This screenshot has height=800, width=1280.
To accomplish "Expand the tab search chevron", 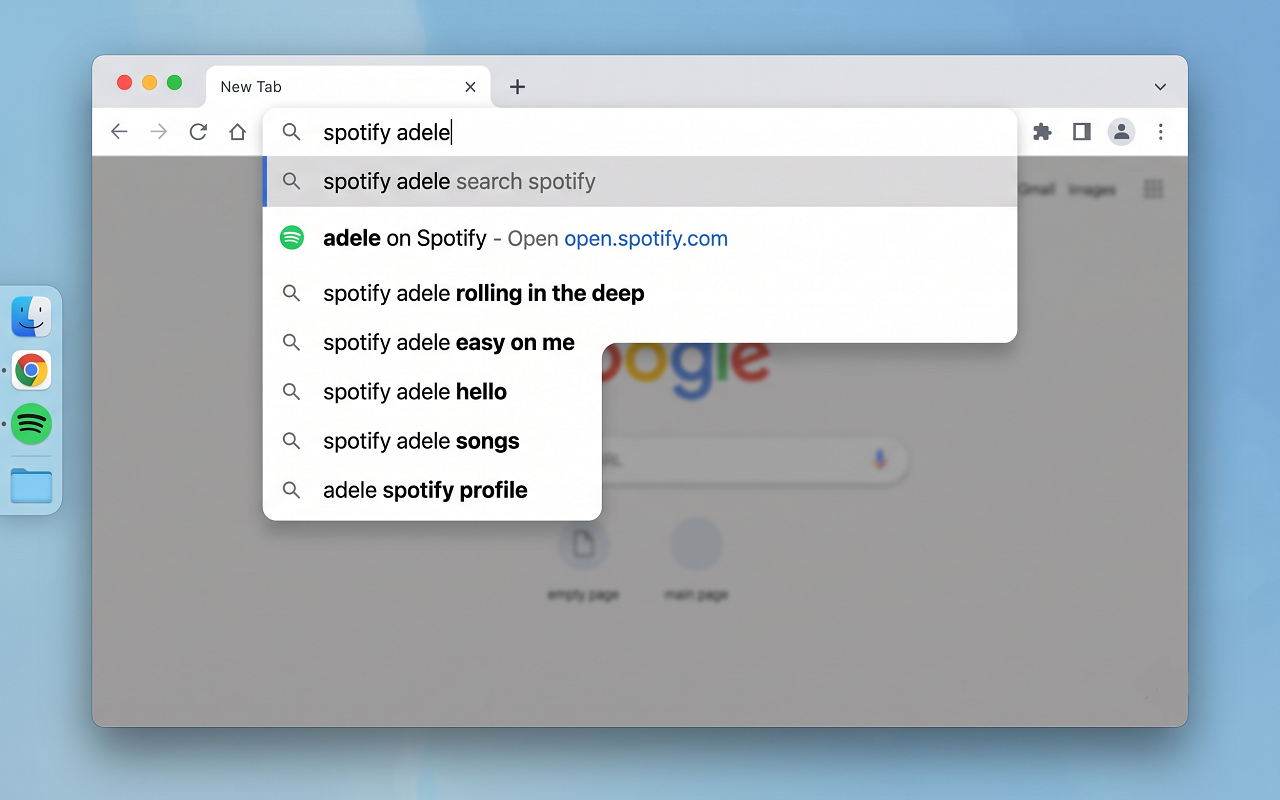I will 1160,87.
